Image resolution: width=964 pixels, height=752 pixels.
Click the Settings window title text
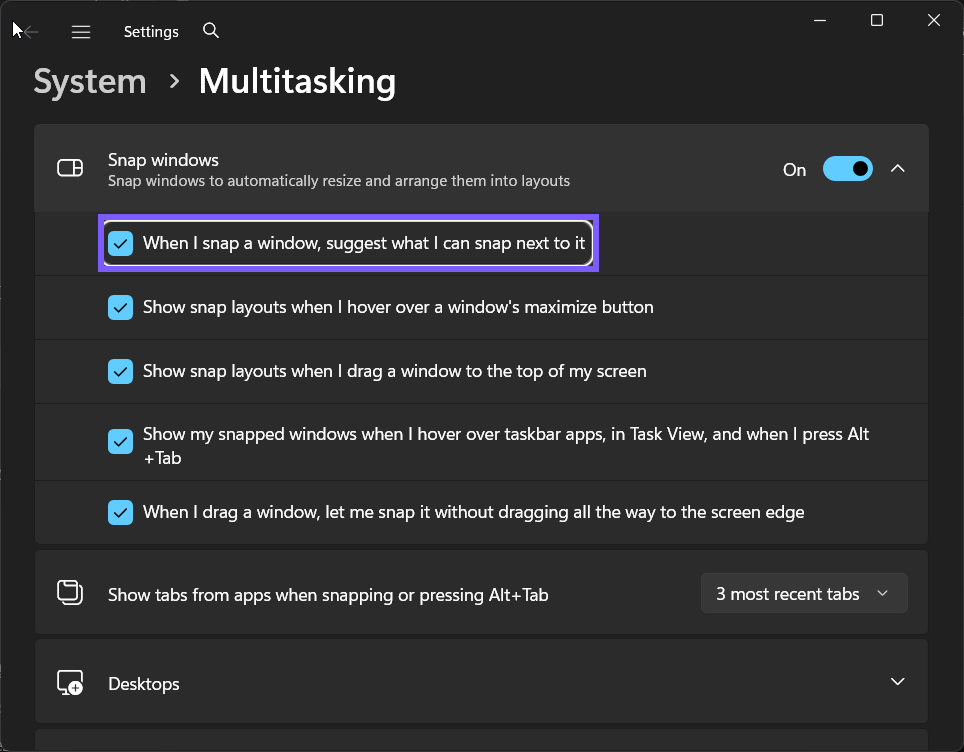click(151, 31)
